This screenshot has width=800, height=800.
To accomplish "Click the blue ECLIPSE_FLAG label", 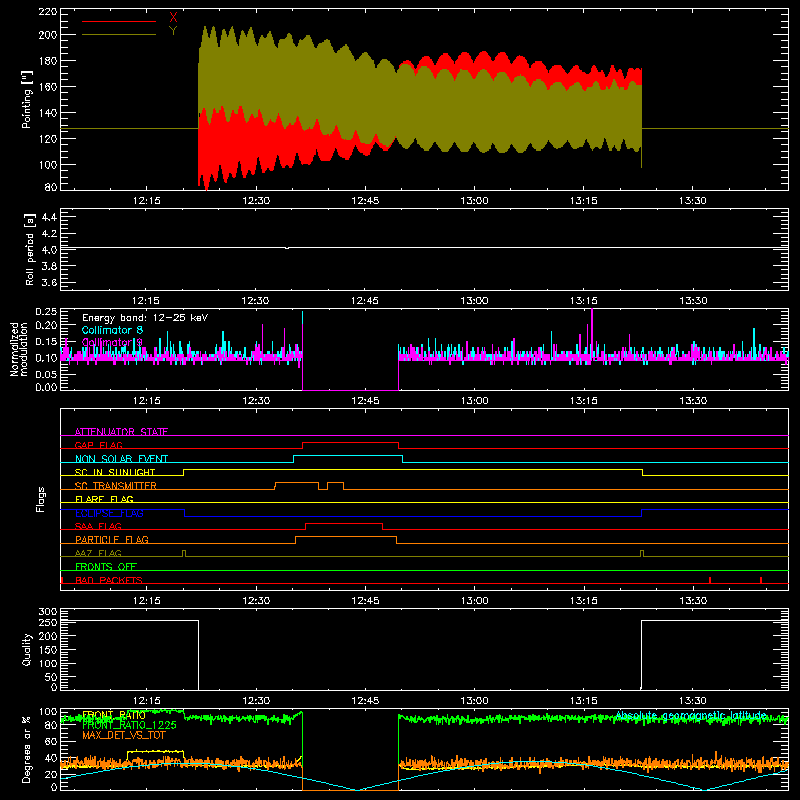I will tap(109, 513).
